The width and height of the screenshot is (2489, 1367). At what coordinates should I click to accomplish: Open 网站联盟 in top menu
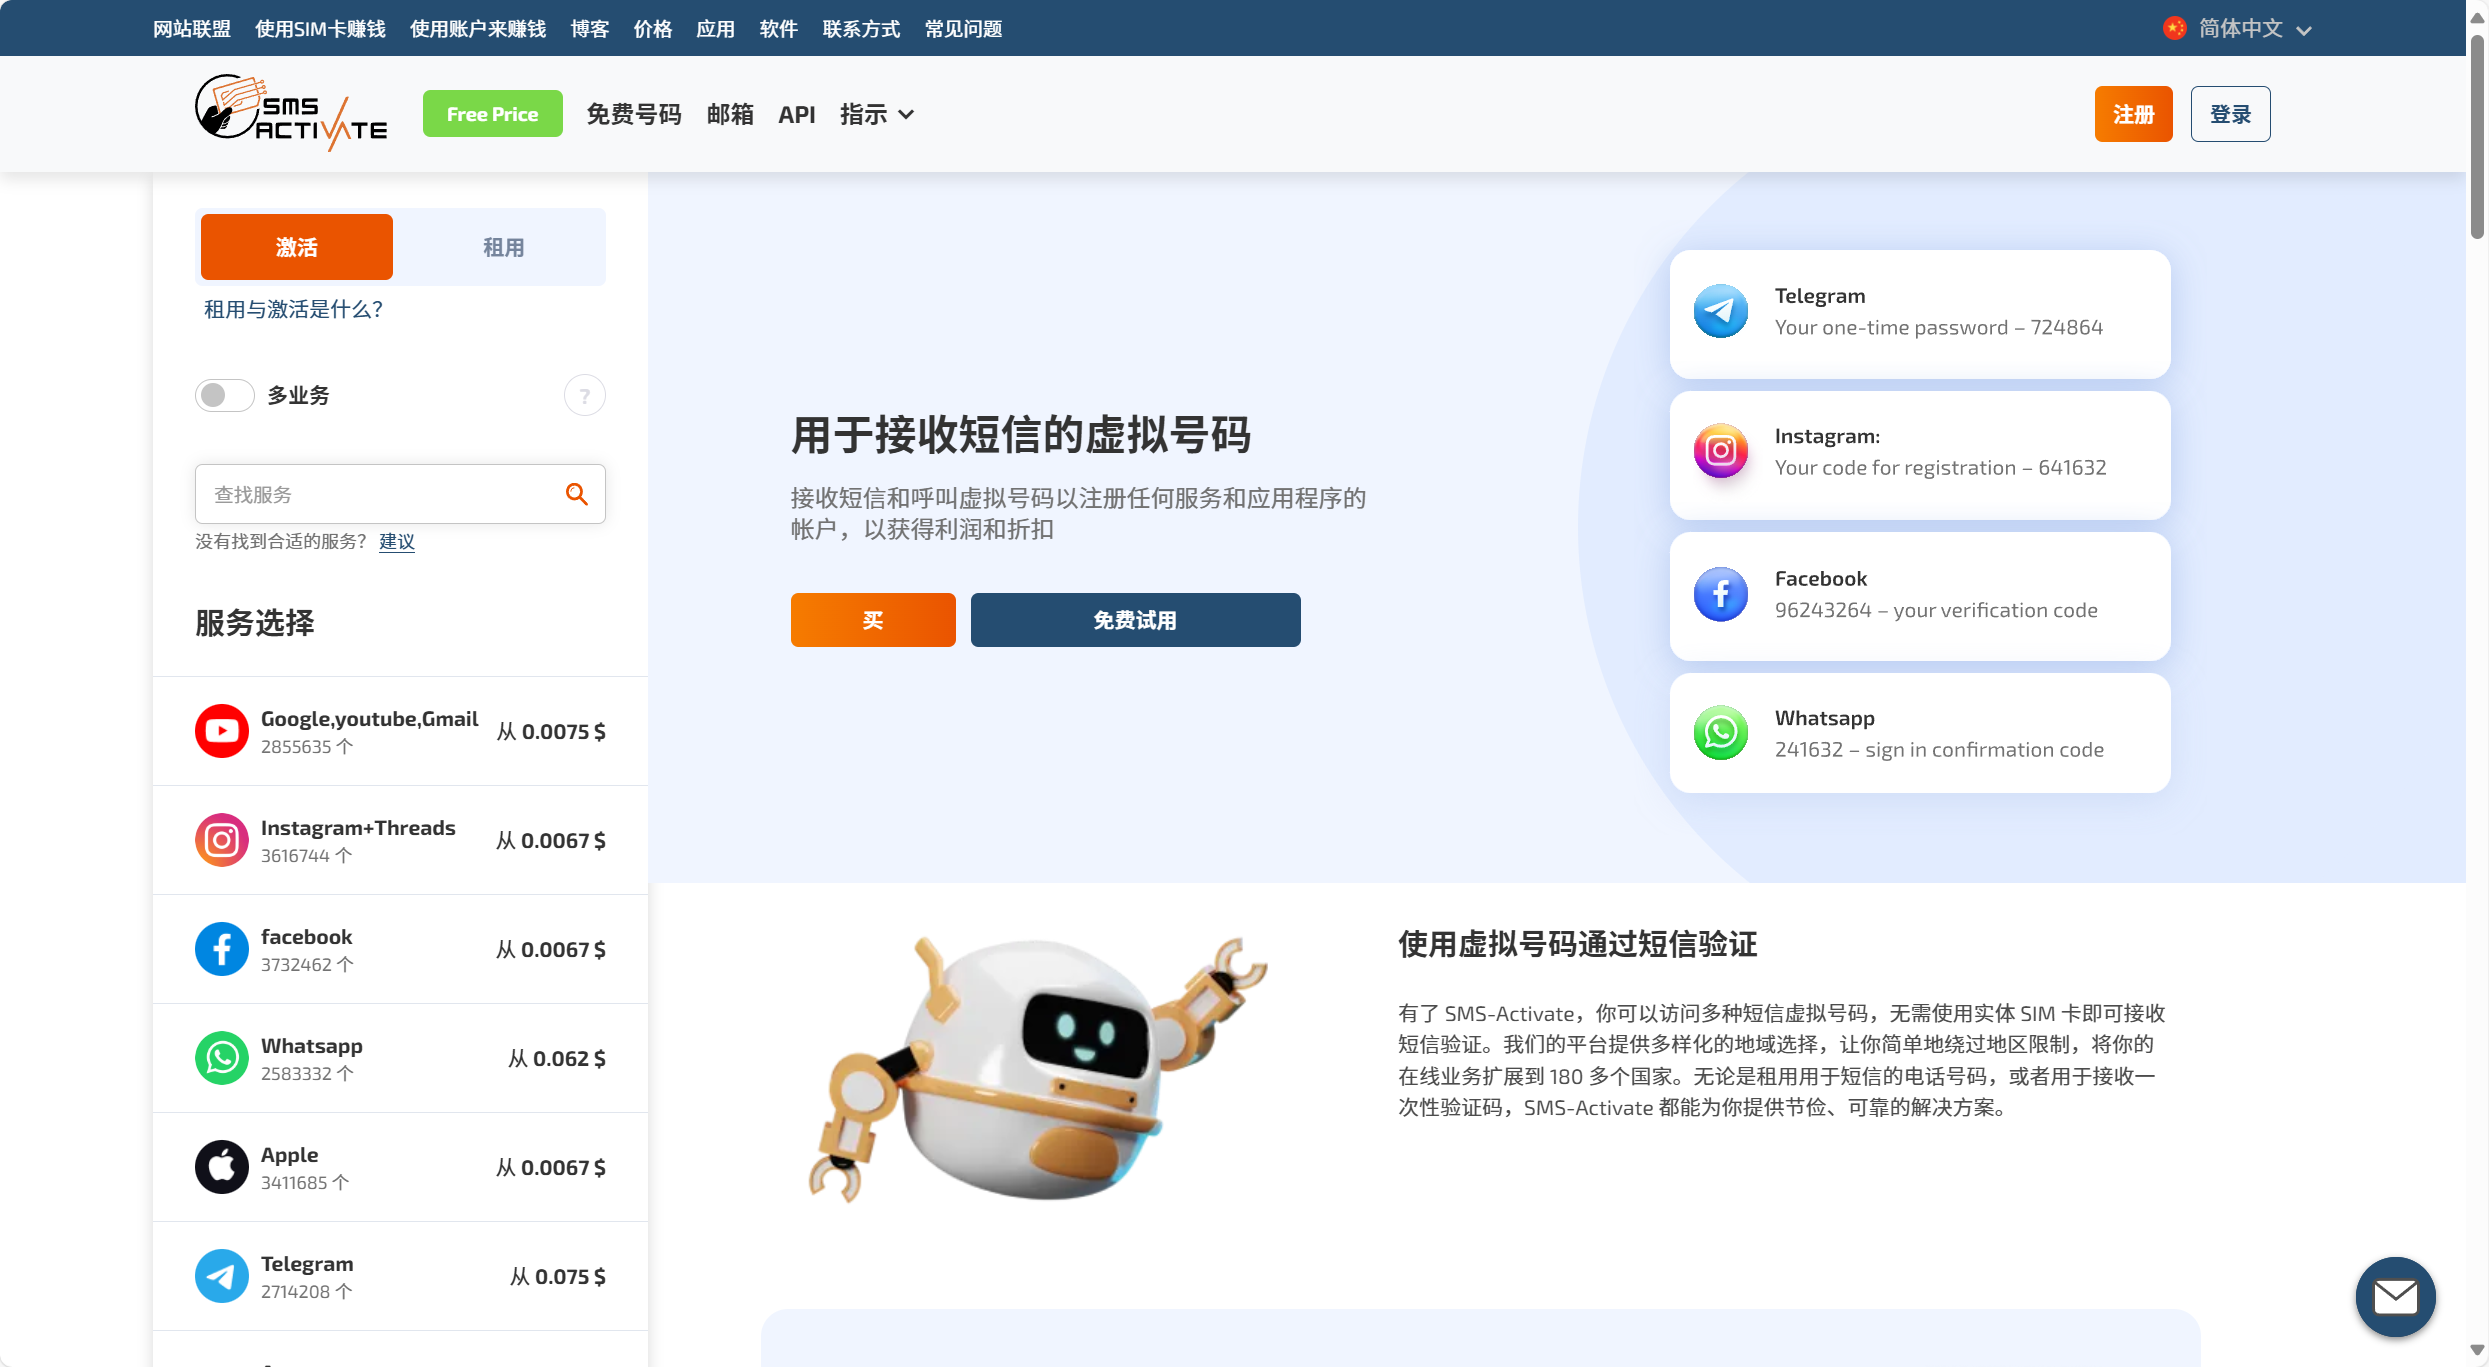[x=192, y=29]
